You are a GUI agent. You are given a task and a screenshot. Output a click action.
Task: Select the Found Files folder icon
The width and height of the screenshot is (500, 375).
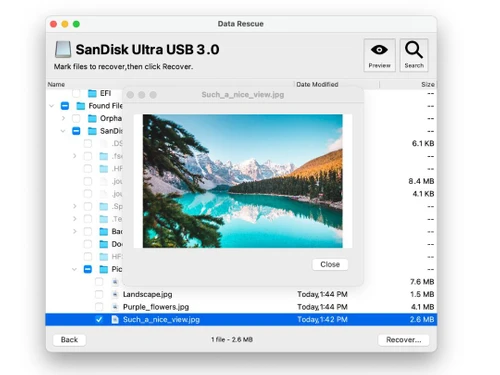[81, 106]
